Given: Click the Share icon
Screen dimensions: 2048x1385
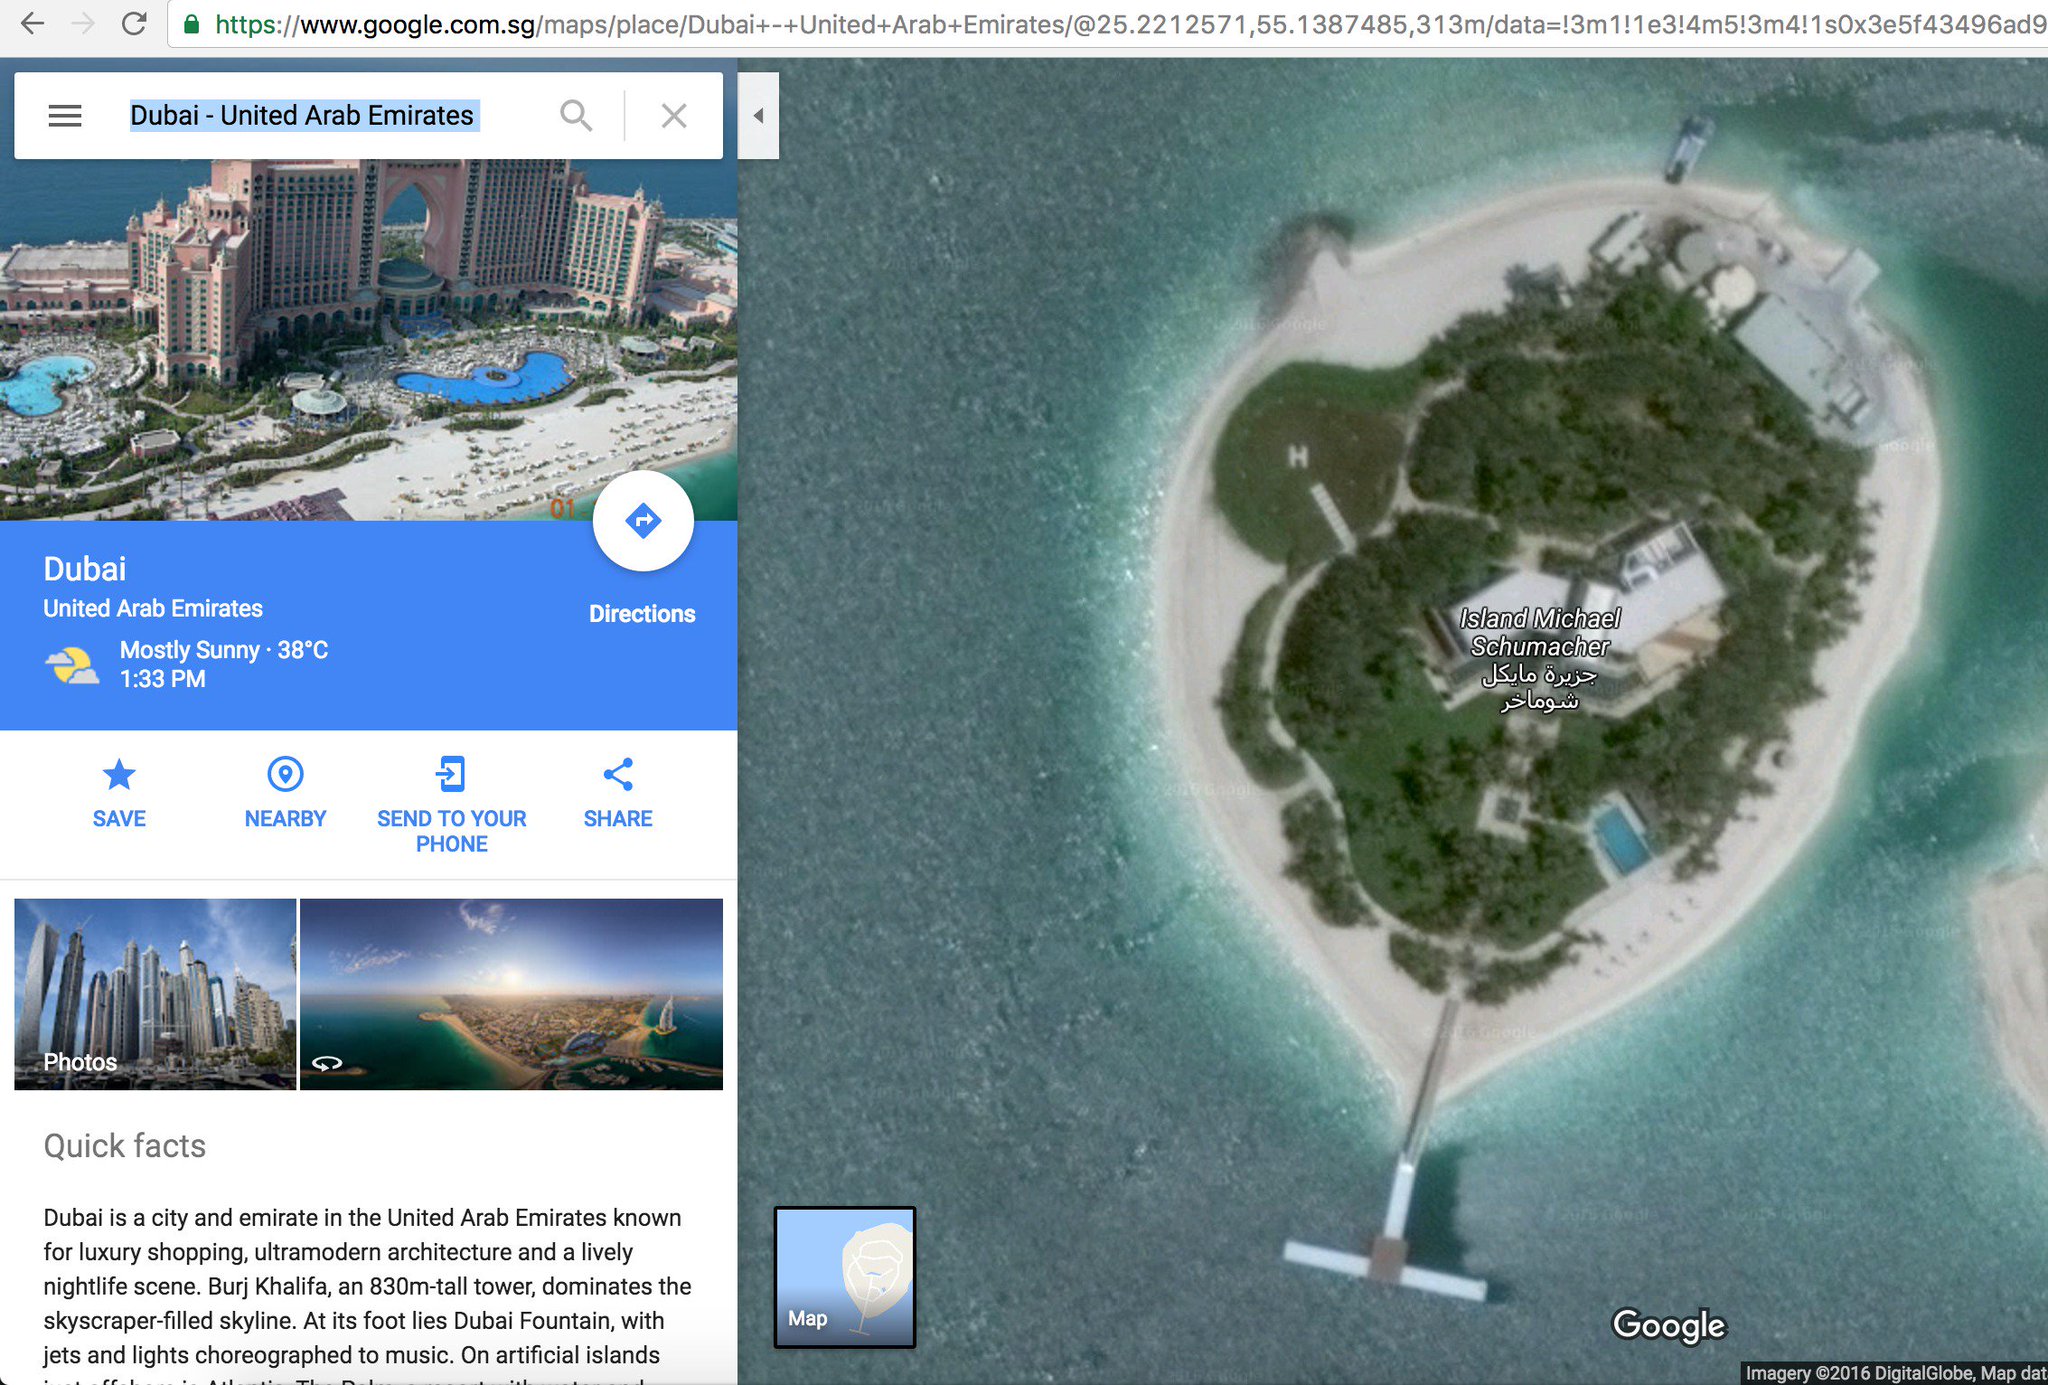Looking at the screenshot, I should (x=618, y=775).
